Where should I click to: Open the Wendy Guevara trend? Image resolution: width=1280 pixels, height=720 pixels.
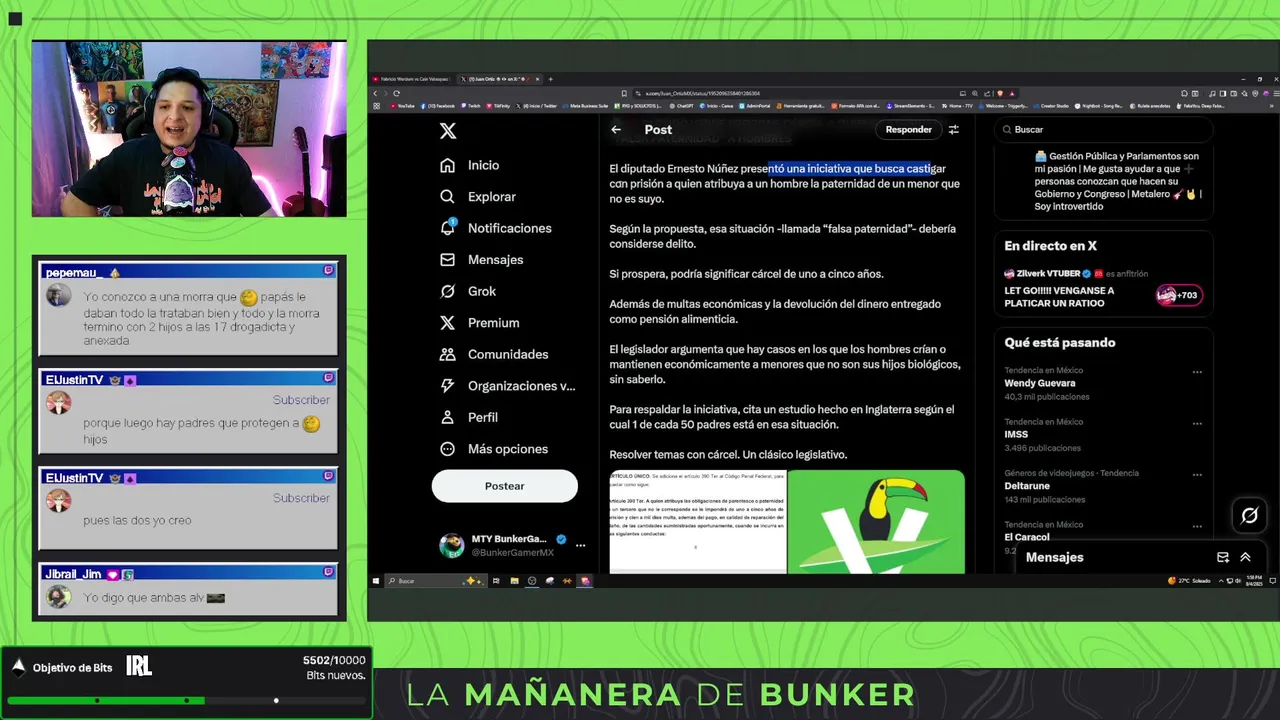pos(1040,383)
